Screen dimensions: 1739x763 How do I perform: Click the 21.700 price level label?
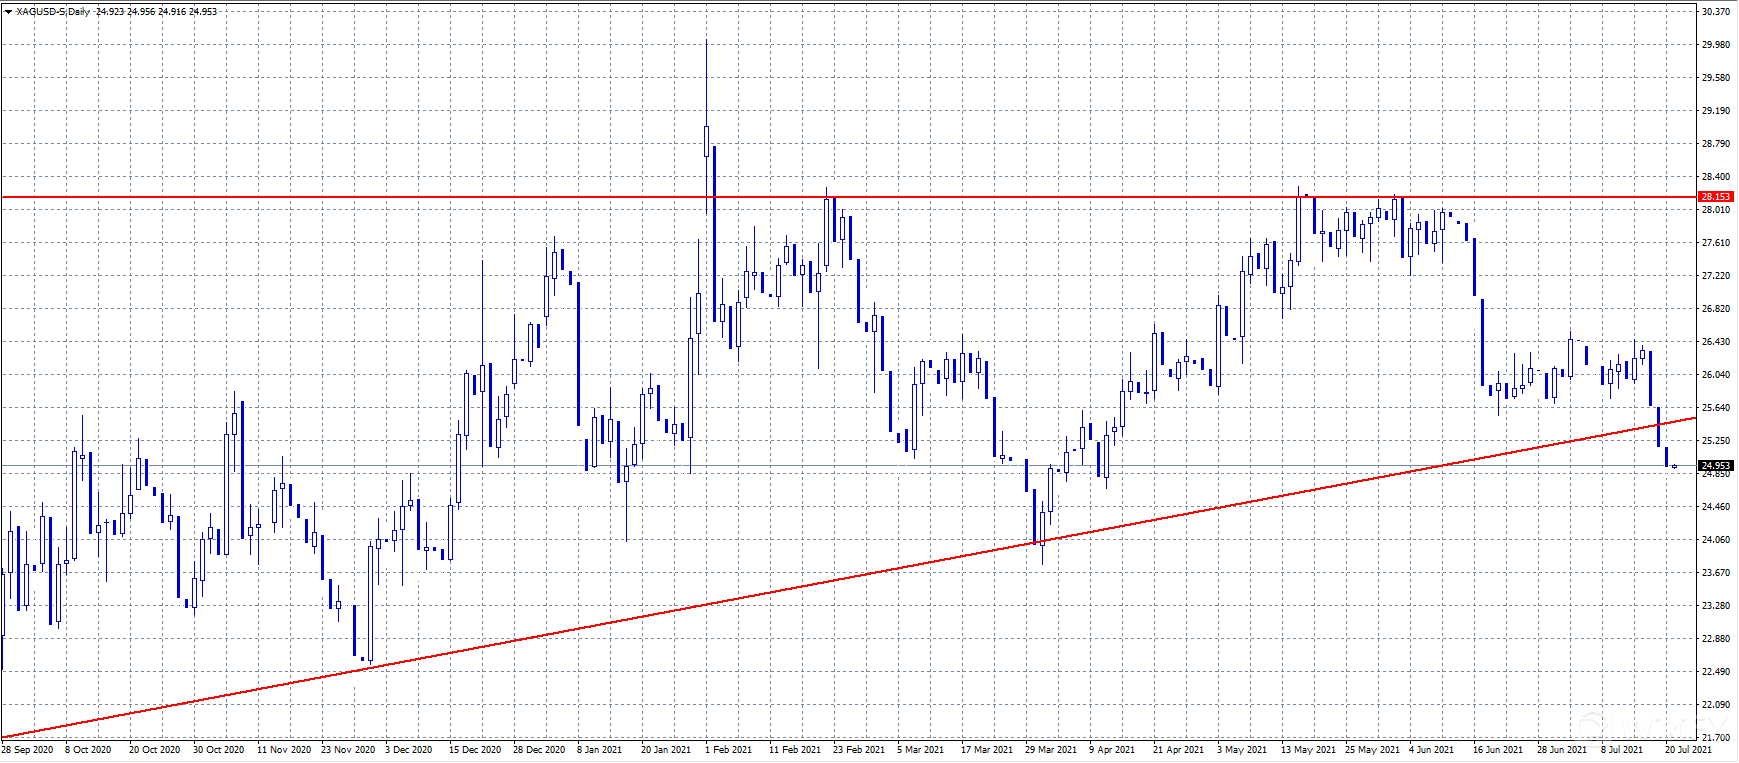pos(1716,738)
